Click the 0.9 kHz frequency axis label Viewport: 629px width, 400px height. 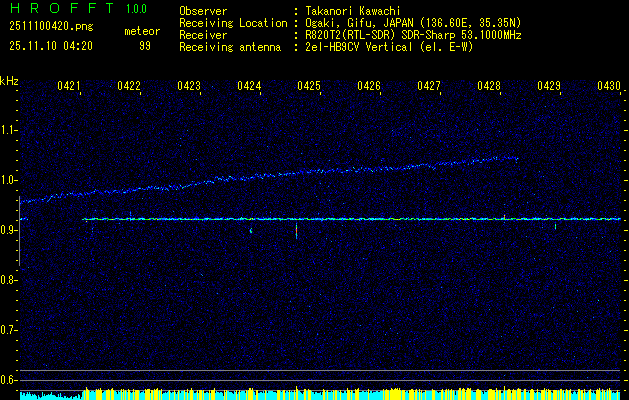pos(9,230)
